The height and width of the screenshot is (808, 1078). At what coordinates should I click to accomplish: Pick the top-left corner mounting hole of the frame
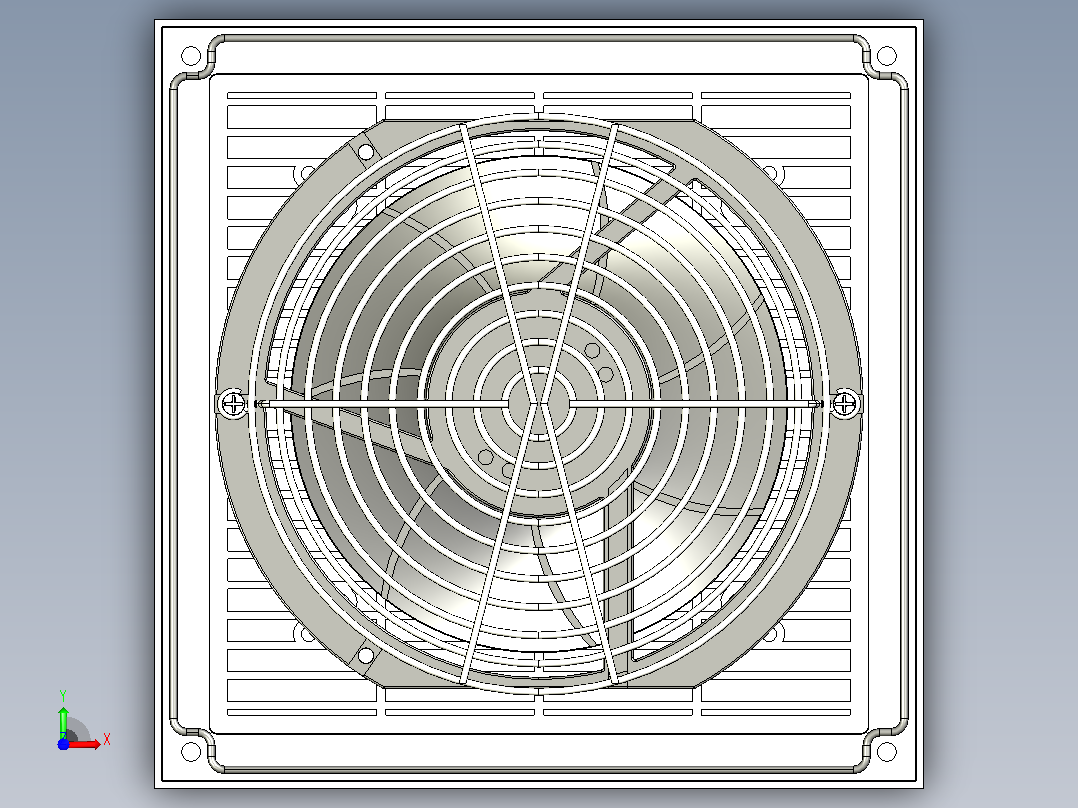click(190, 56)
